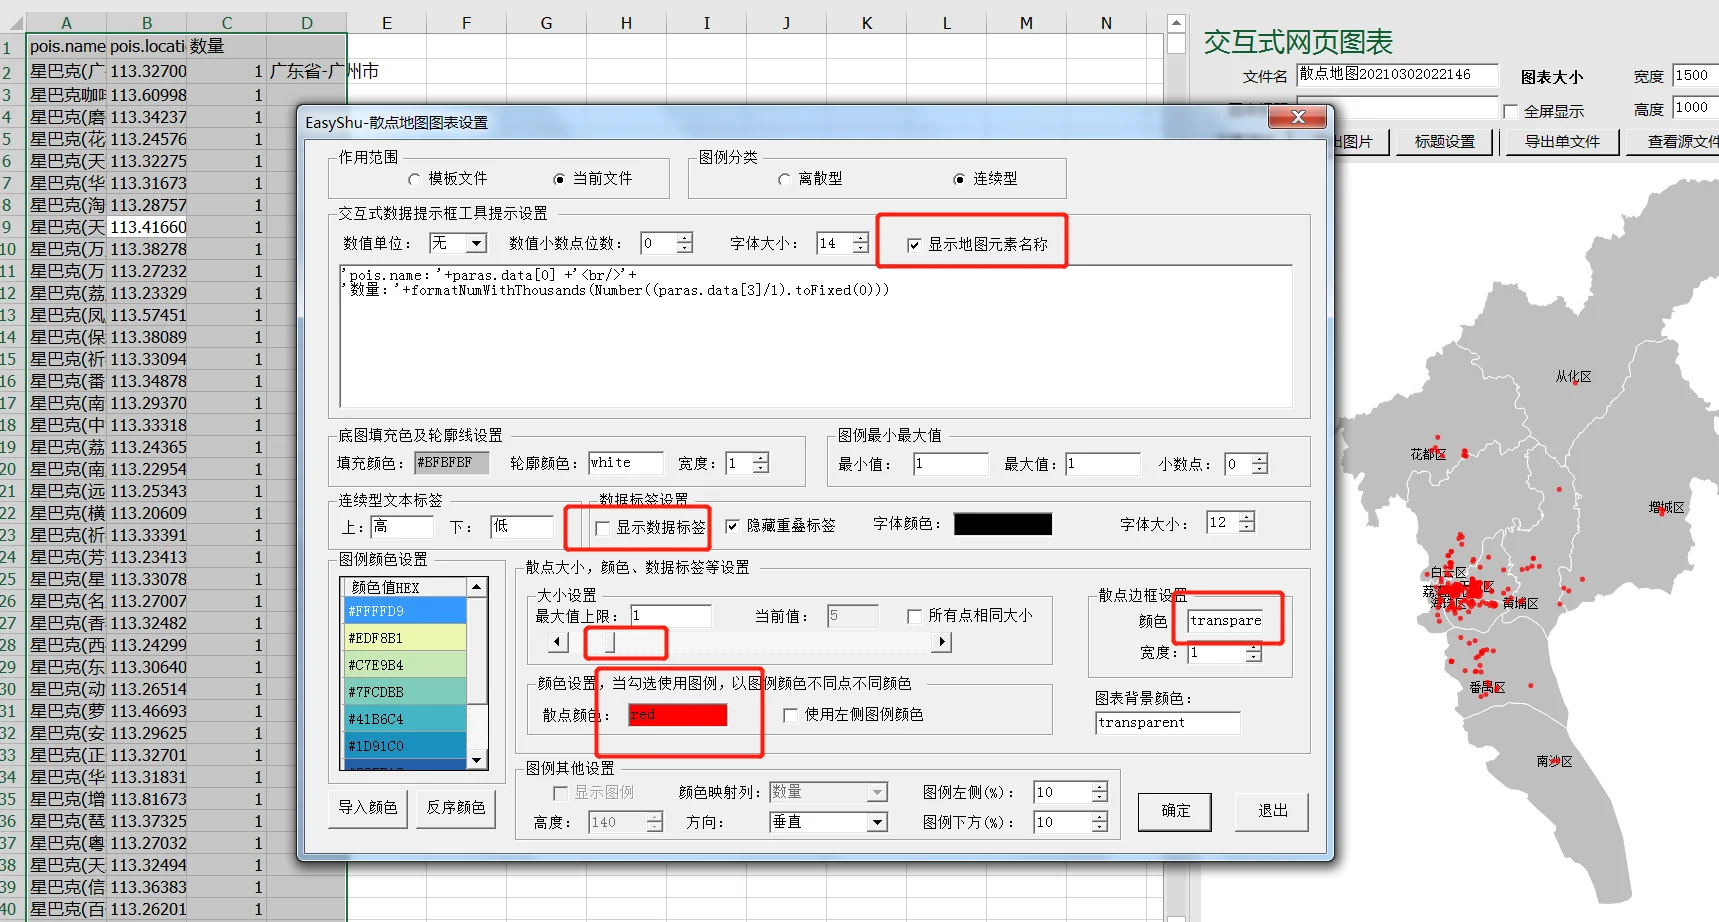Click the 导入颜色 button

click(368, 808)
